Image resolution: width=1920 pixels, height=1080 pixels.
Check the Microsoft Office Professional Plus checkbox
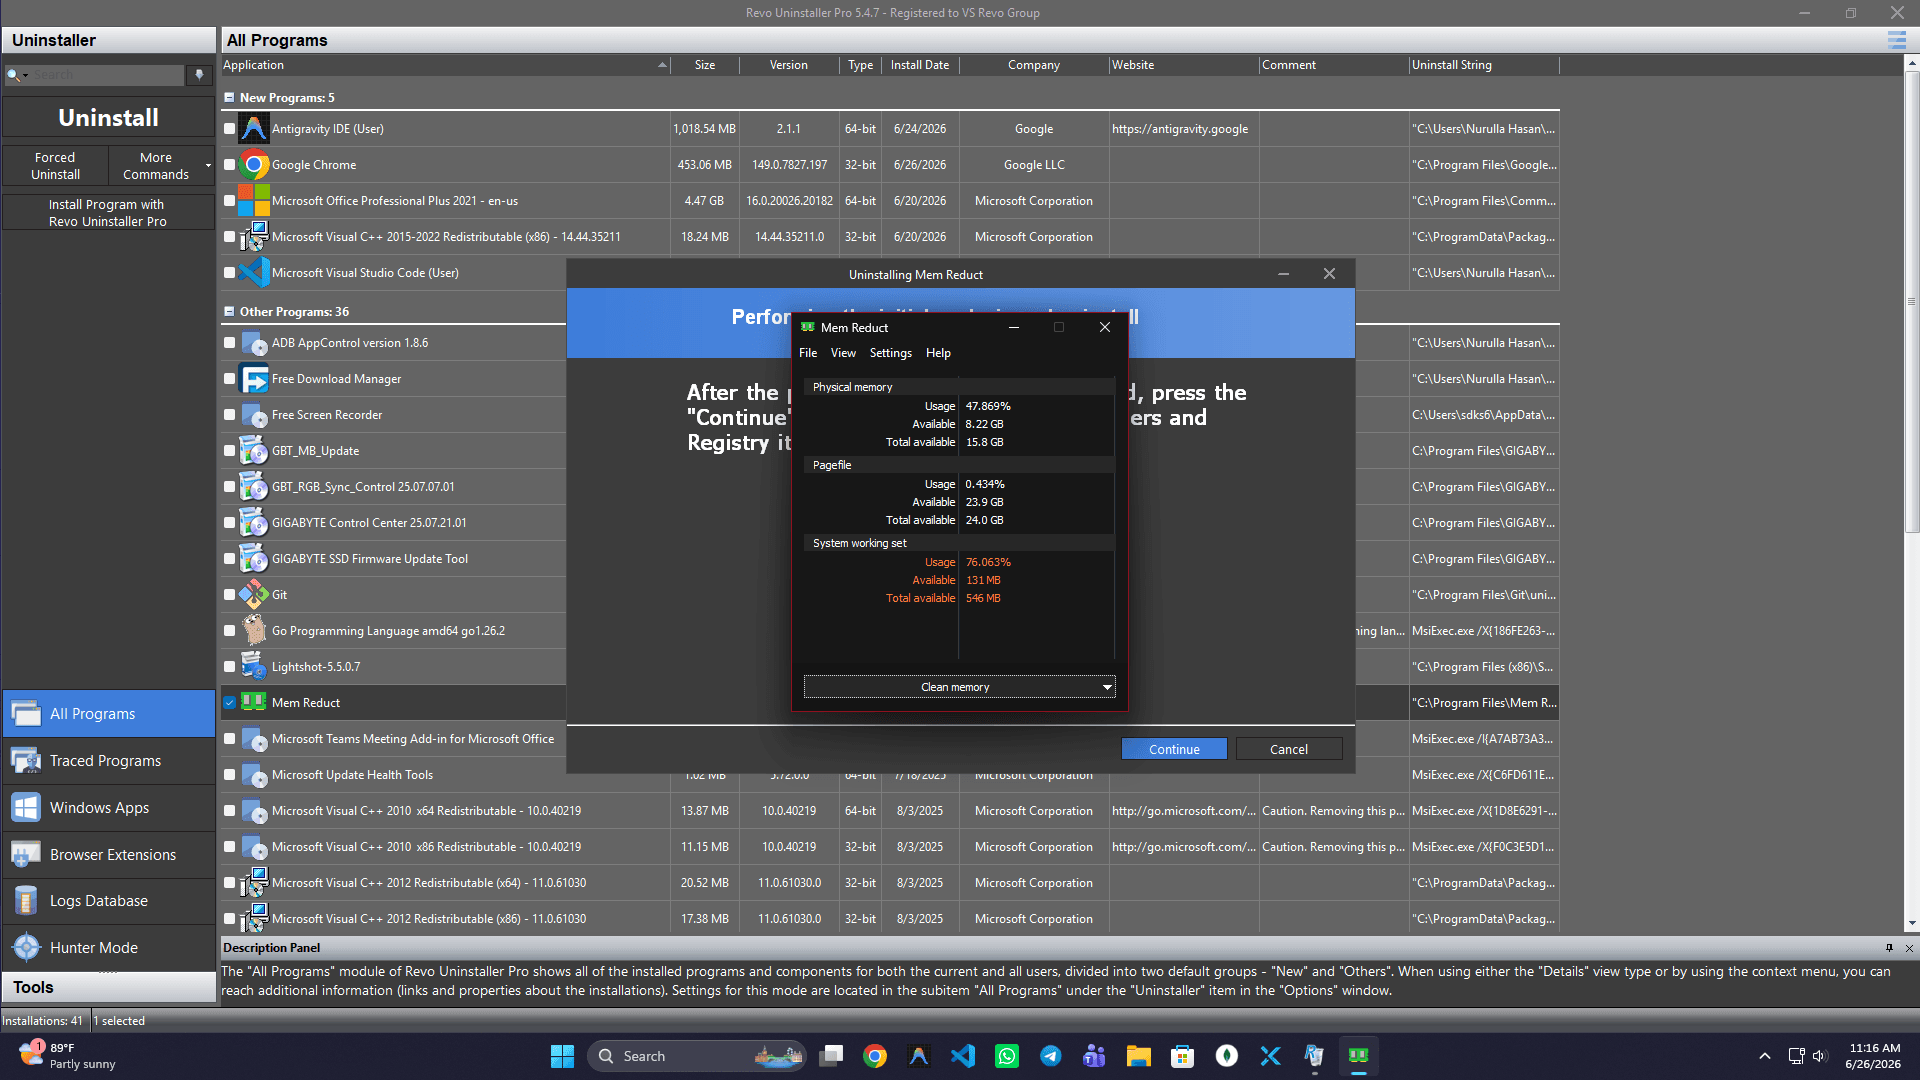click(x=230, y=201)
